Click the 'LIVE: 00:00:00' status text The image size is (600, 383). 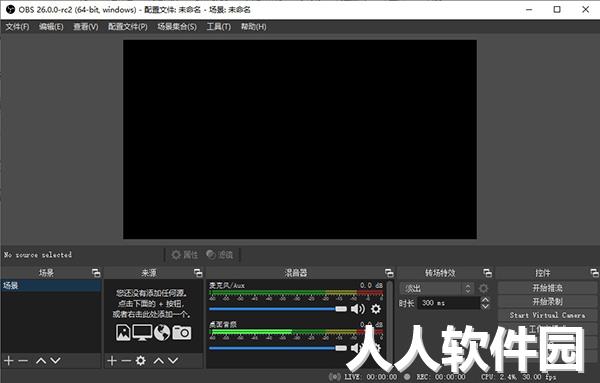tap(370, 377)
